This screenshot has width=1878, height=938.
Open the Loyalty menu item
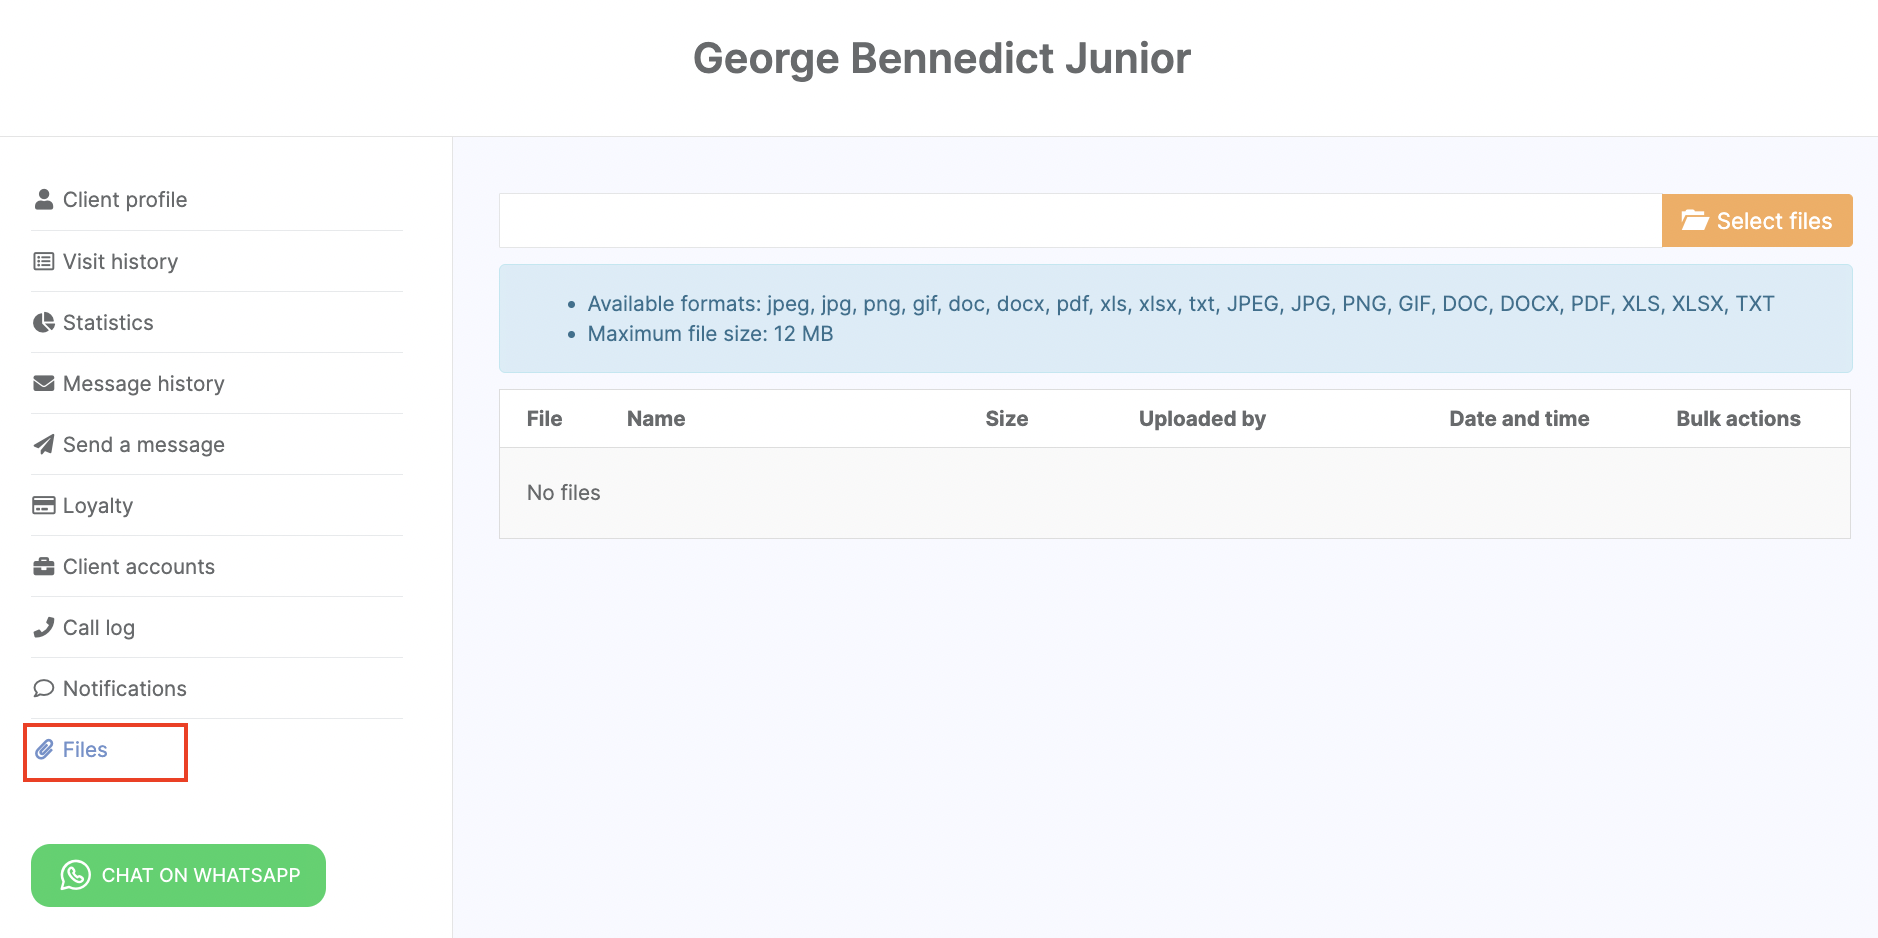98,506
